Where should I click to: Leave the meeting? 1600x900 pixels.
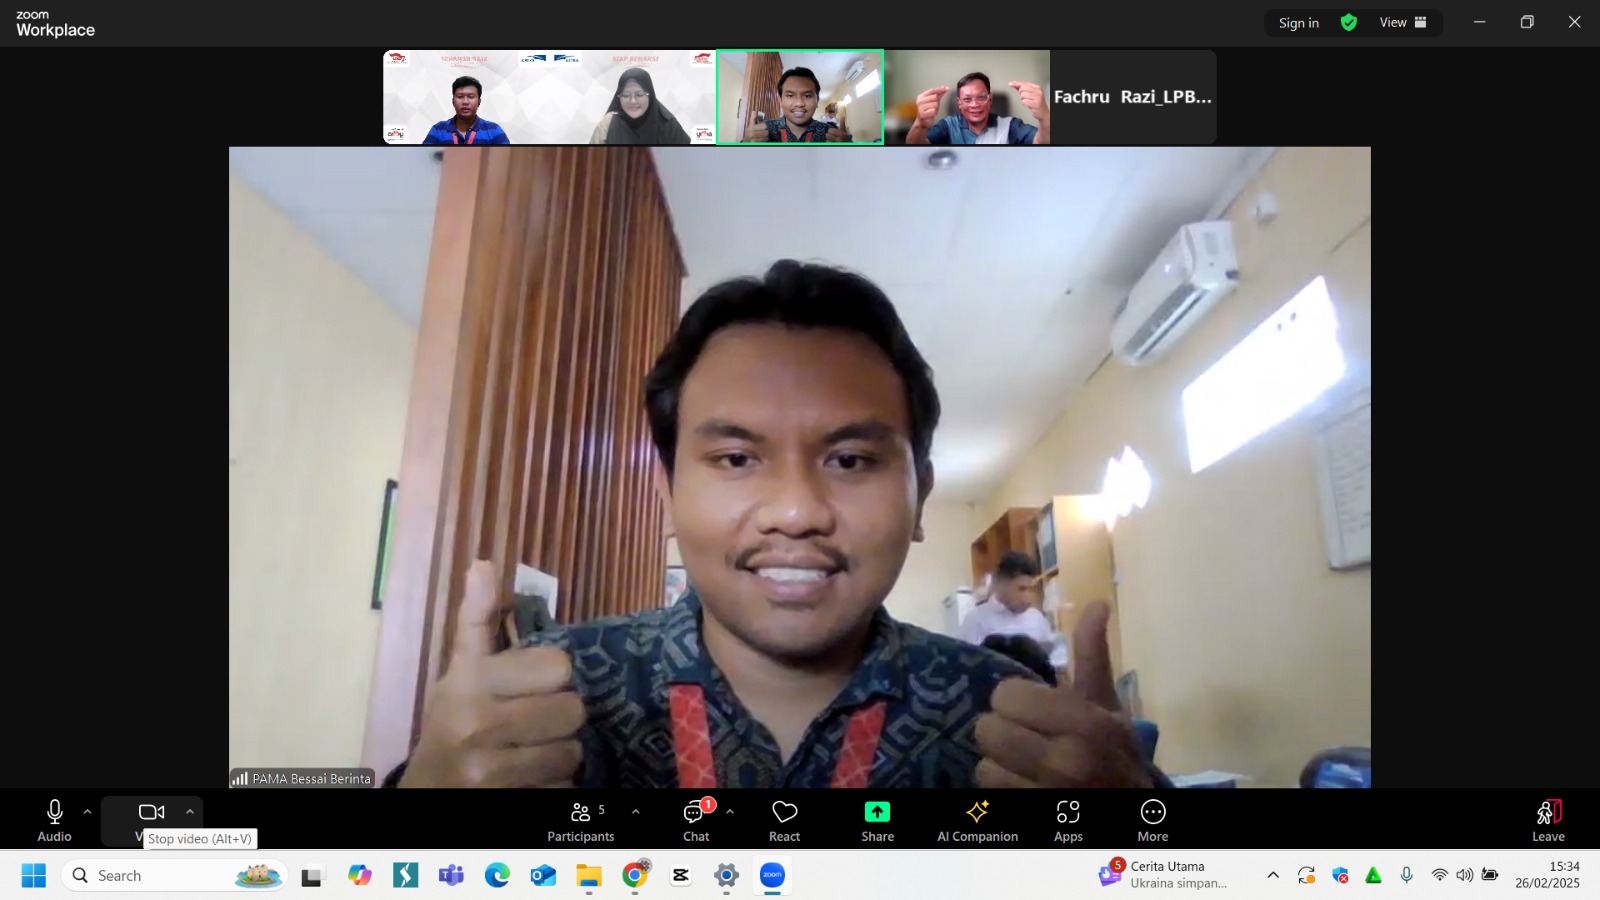[x=1548, y=820]
